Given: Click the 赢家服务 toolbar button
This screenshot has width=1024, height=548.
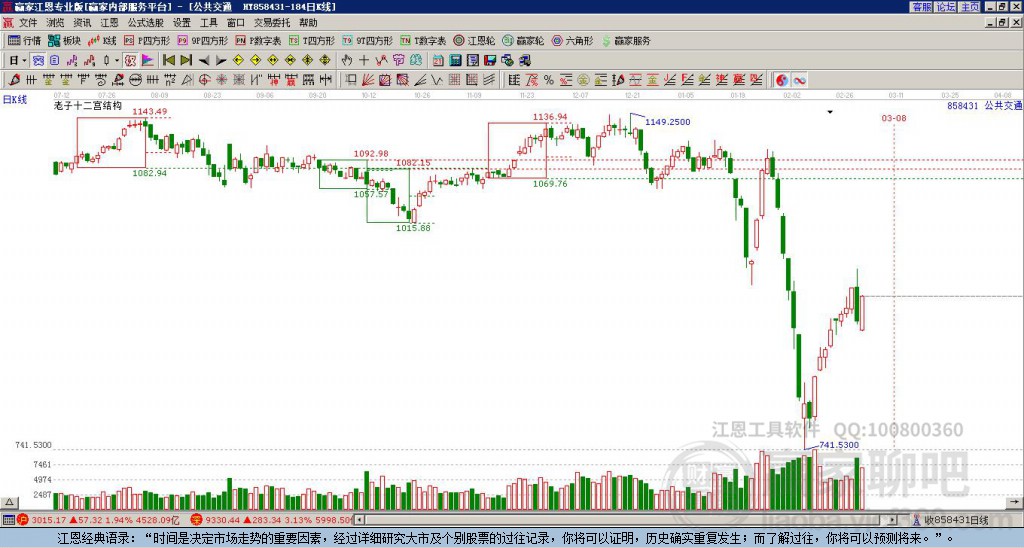Looking at the screenshot, I should [x=626, y=40].
